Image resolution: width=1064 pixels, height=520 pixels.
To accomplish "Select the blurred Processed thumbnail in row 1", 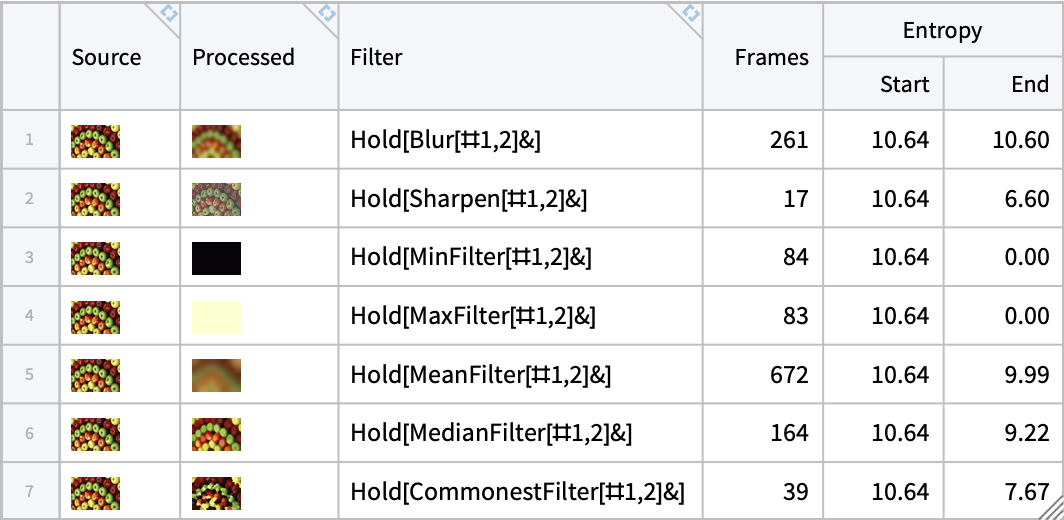I will click(216, 141).
